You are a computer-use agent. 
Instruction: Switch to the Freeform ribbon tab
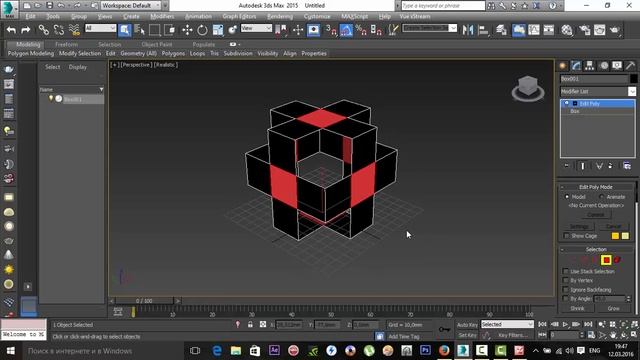[66, 44]
